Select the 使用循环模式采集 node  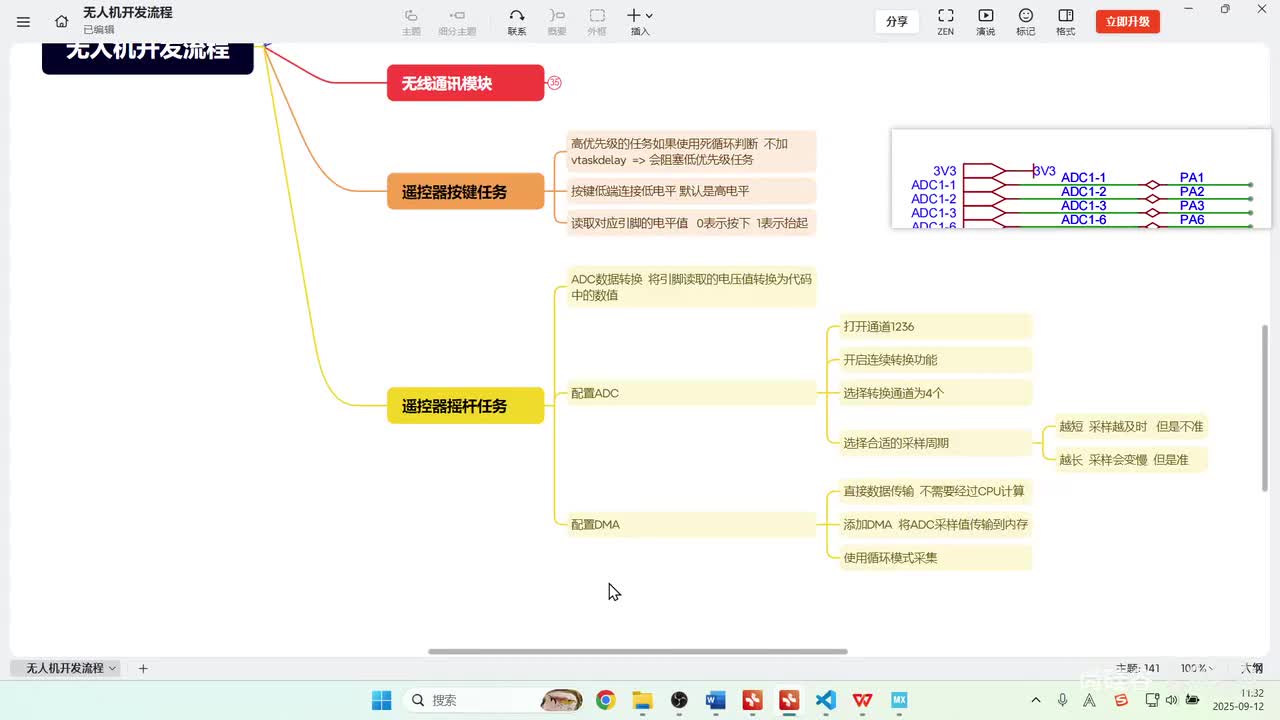tap(935, 557)
